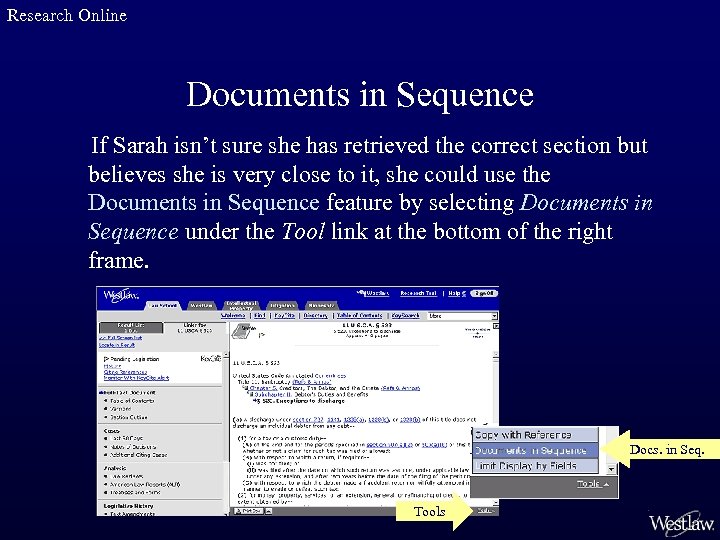Open the Chapter 5 link in document hierarchy

pos(263,388)
